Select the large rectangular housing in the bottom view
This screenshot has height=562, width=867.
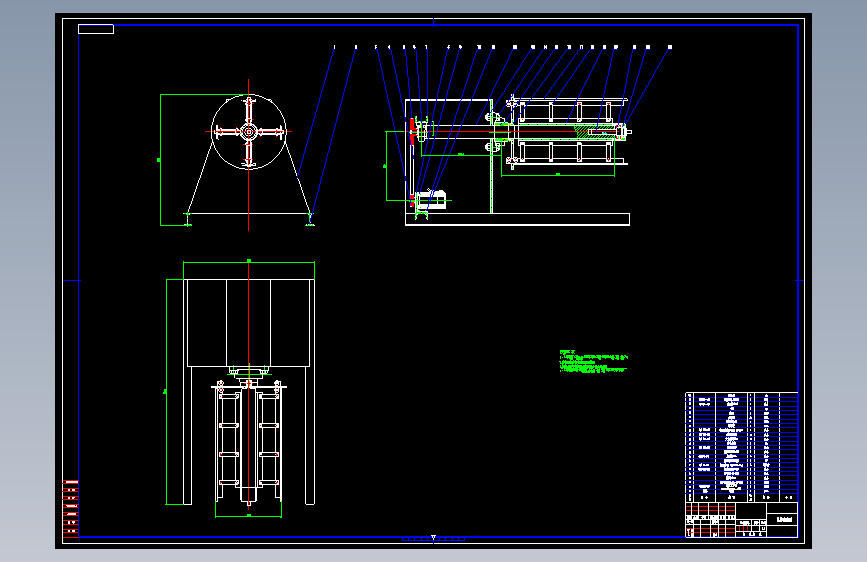coord(248,323)
